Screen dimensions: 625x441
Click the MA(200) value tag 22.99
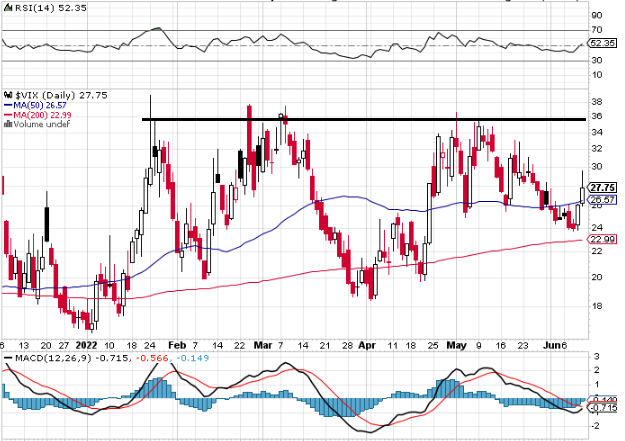coord(602,239)
